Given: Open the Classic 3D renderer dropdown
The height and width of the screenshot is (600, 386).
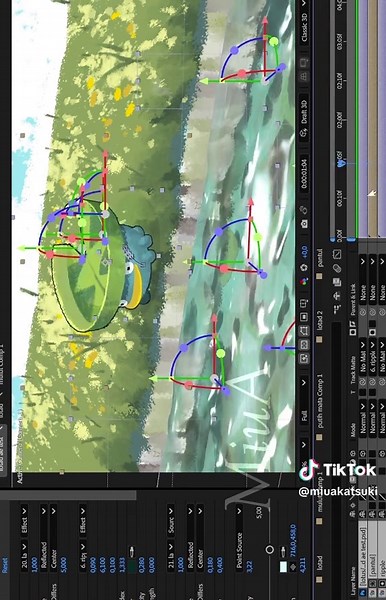Looking at the screenshot, I should (305, 23).
